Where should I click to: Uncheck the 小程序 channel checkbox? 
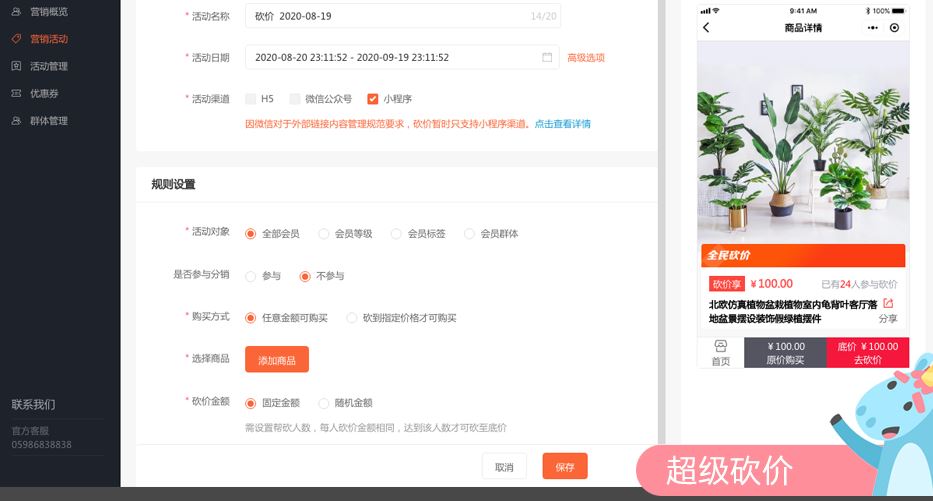373,99
